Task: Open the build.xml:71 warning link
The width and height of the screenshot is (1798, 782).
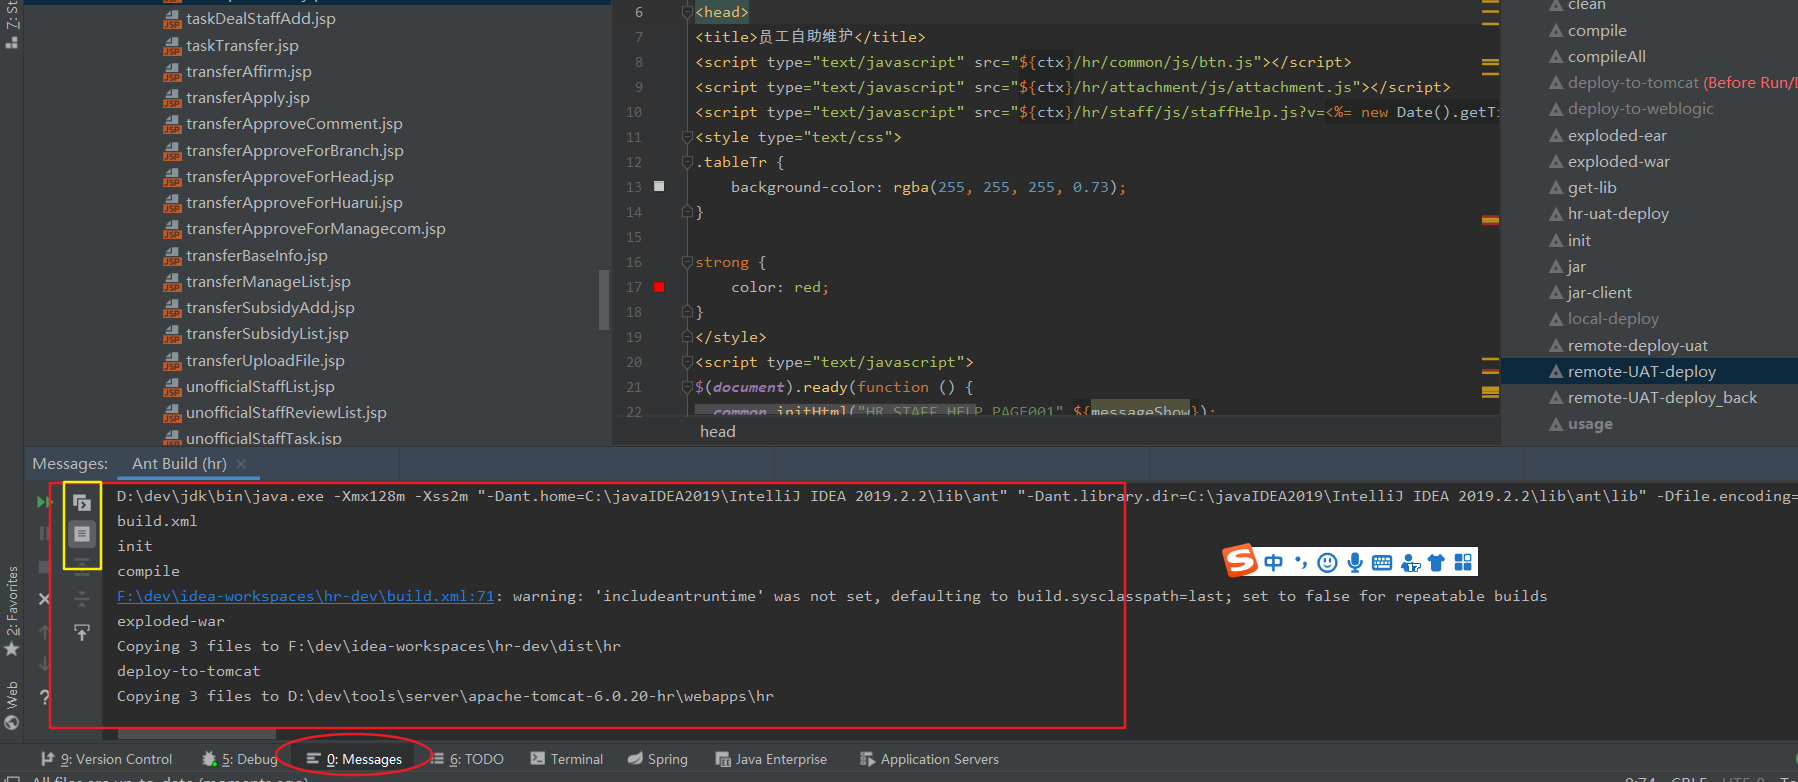Action: tap(306, 596)
